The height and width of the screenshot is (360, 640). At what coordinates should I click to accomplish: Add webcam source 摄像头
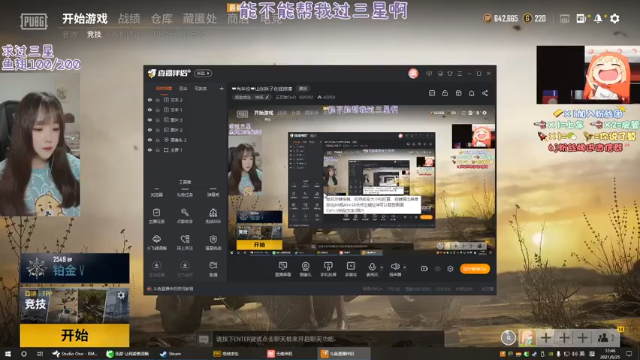(x=305, y=269)
